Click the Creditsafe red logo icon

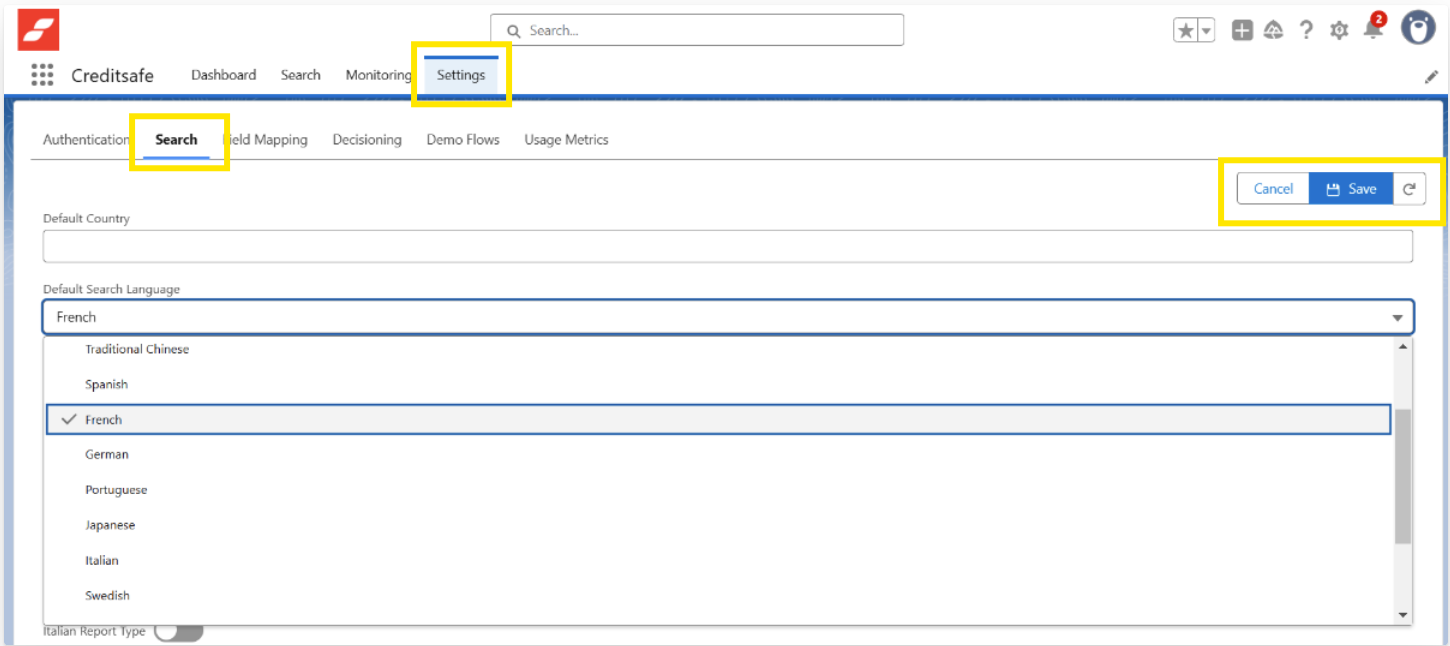39,30
